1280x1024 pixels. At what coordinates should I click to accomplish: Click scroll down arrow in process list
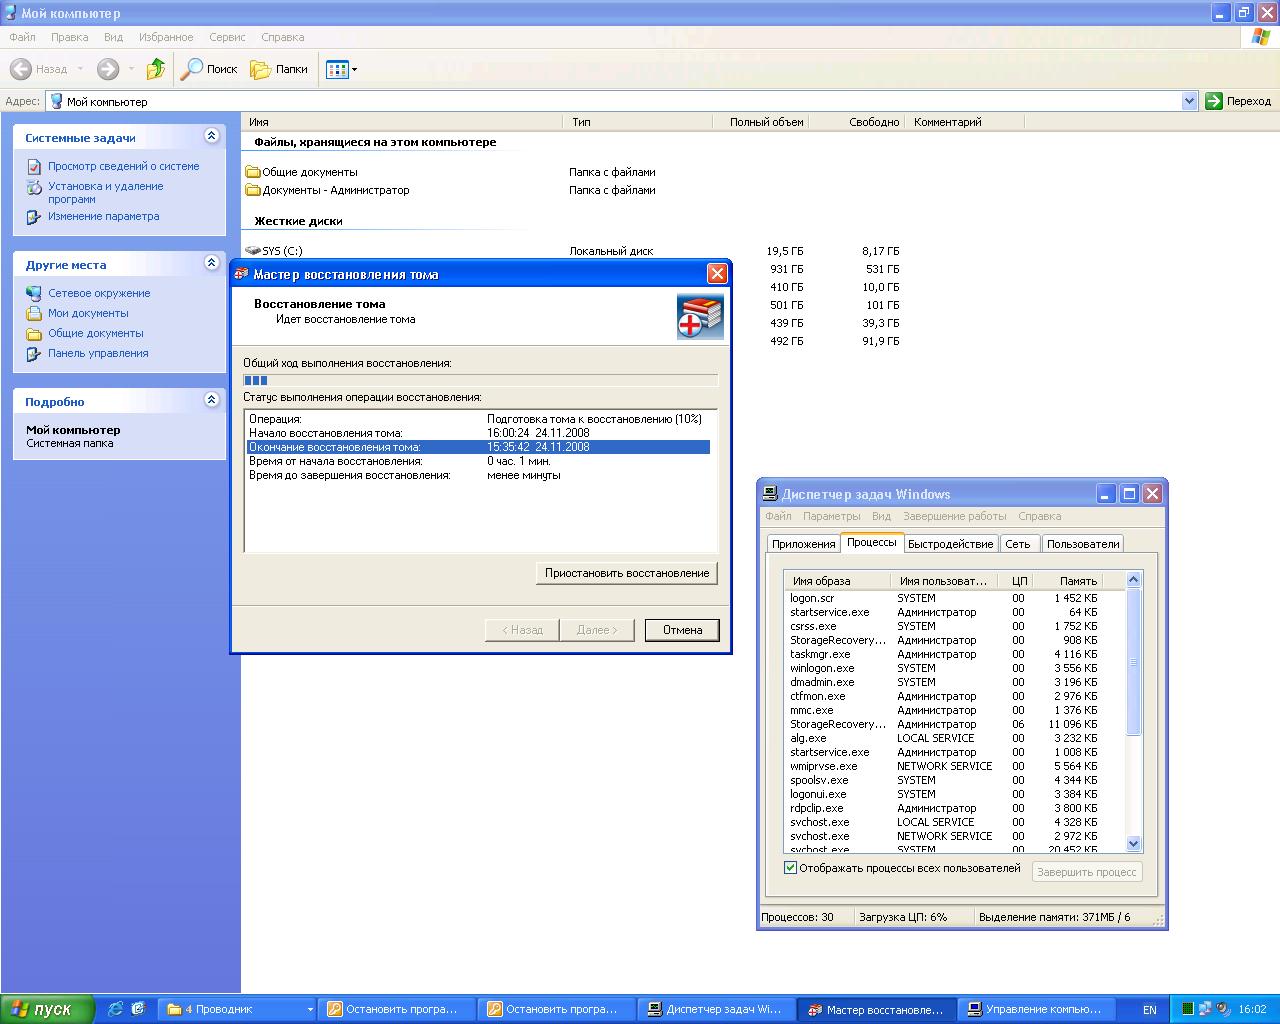(x=1133, y=844)
